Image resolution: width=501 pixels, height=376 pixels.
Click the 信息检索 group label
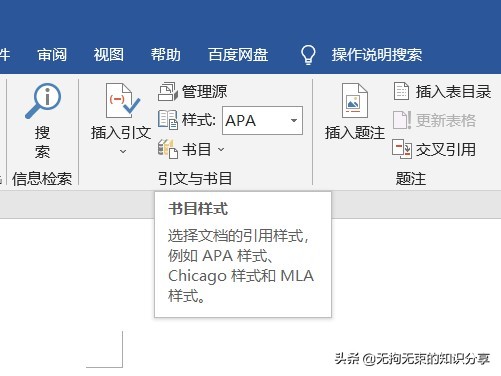tap(42, 179)
